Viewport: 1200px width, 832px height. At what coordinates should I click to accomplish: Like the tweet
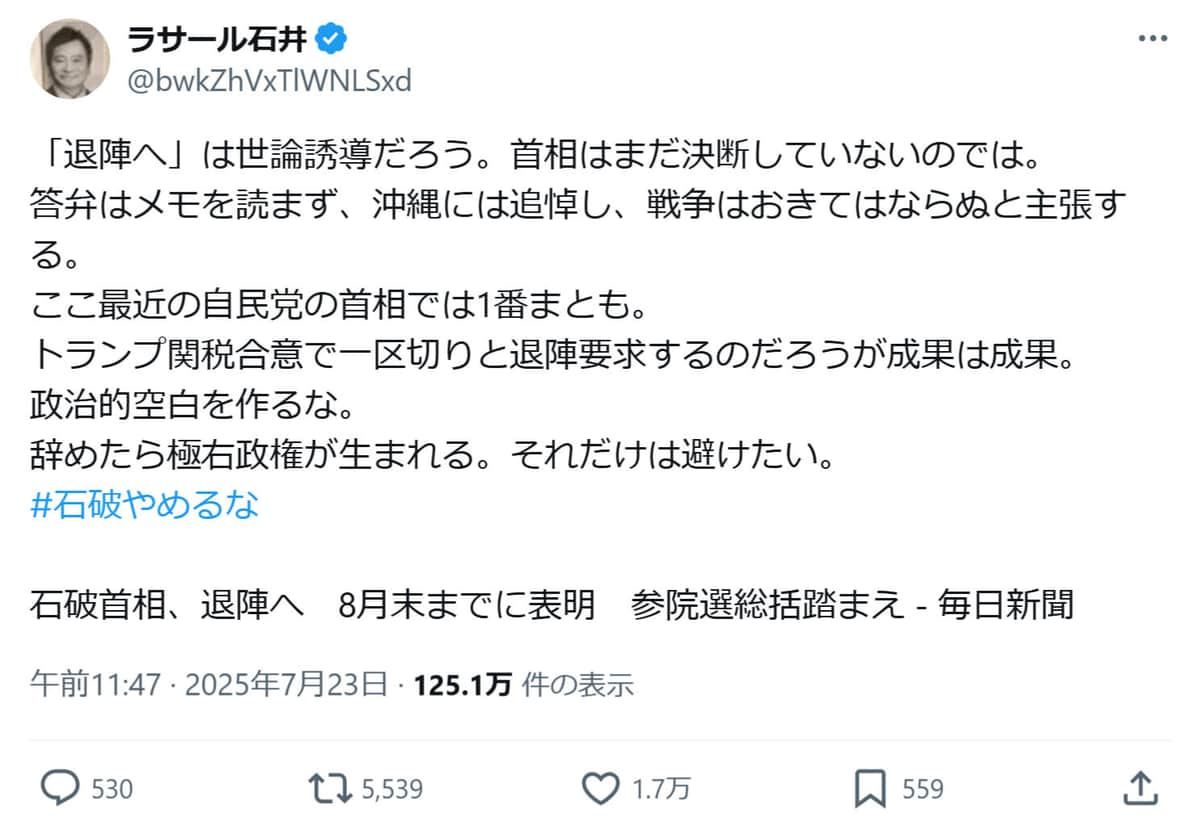pyautogui.click(x=603, y=789)
